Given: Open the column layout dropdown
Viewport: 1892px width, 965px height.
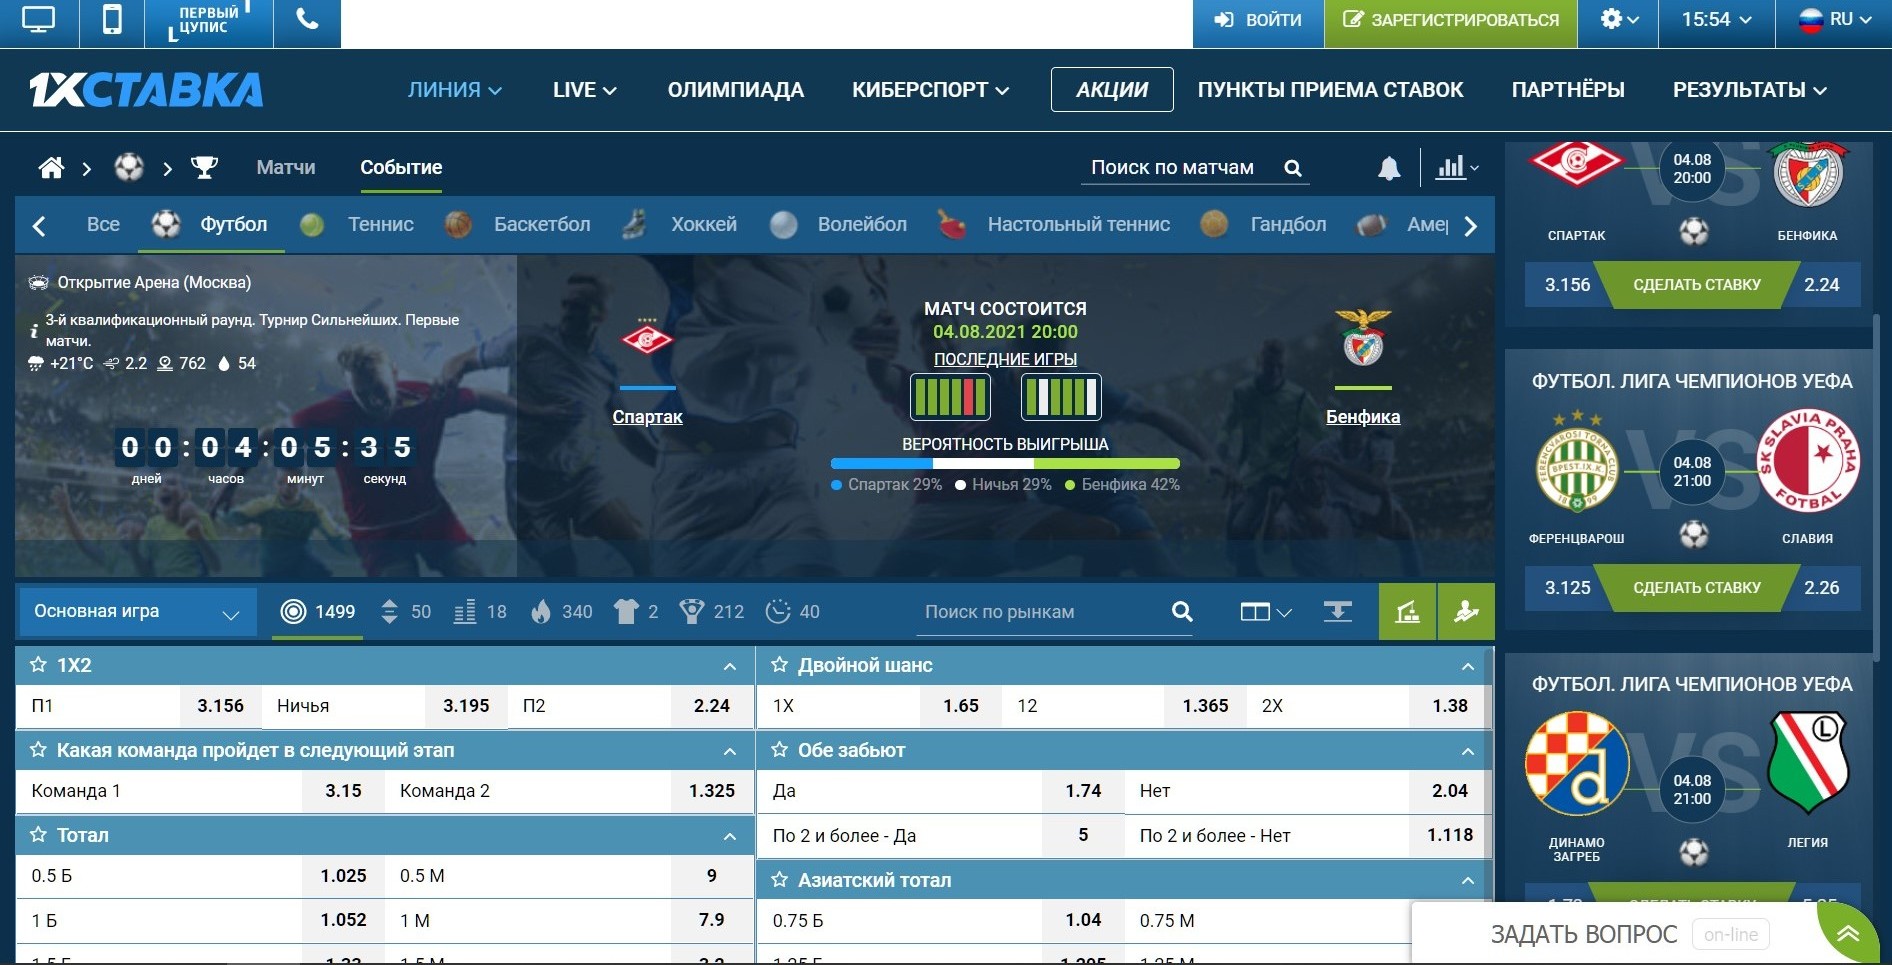Looking at the screenshot, I should (x=1265, y=612).
